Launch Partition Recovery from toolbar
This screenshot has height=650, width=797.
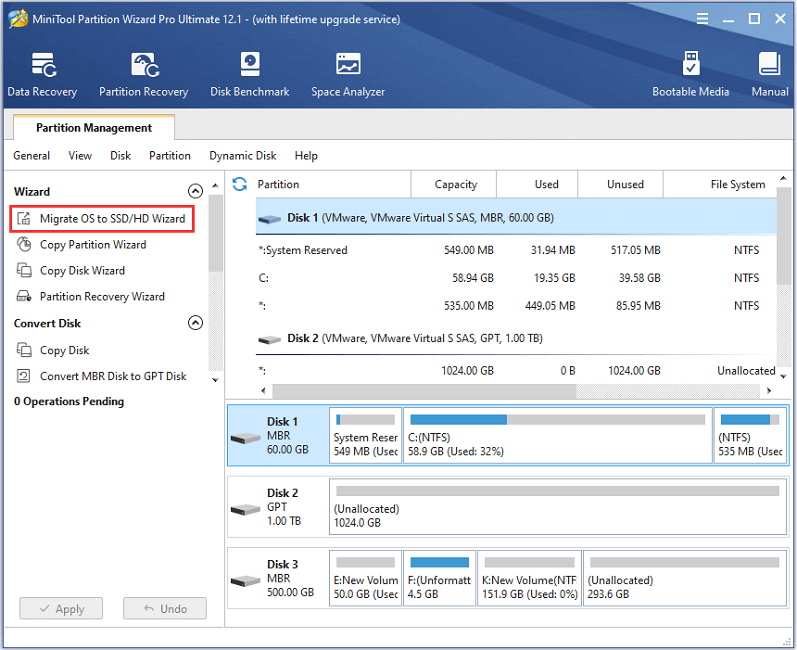tap(143, 74)
